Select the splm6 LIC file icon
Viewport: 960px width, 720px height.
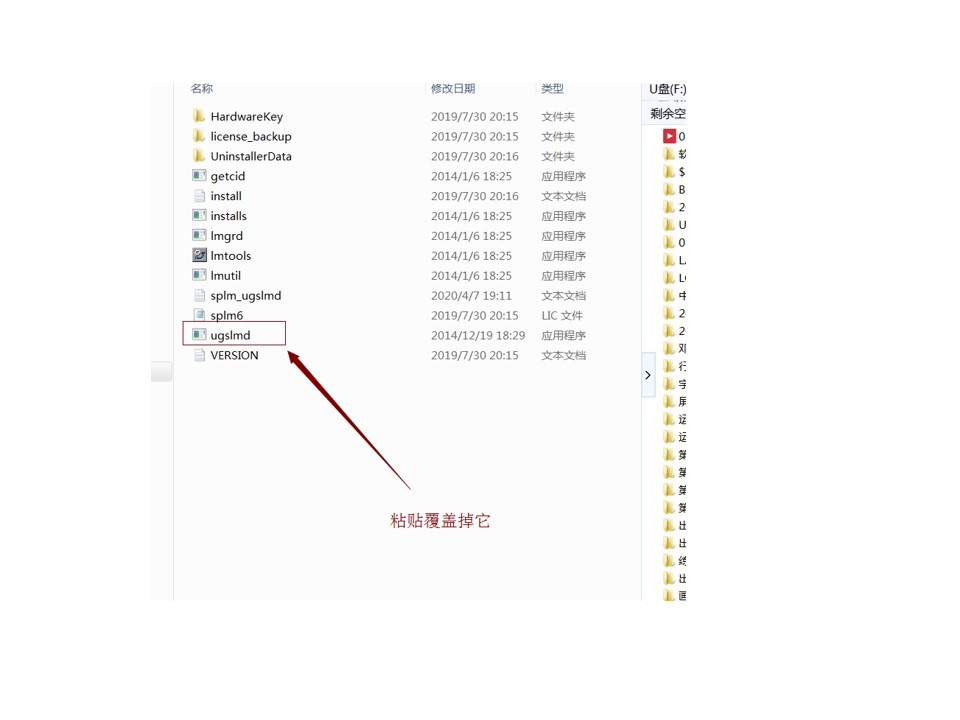pyautogui.click(x=199, y=315)
